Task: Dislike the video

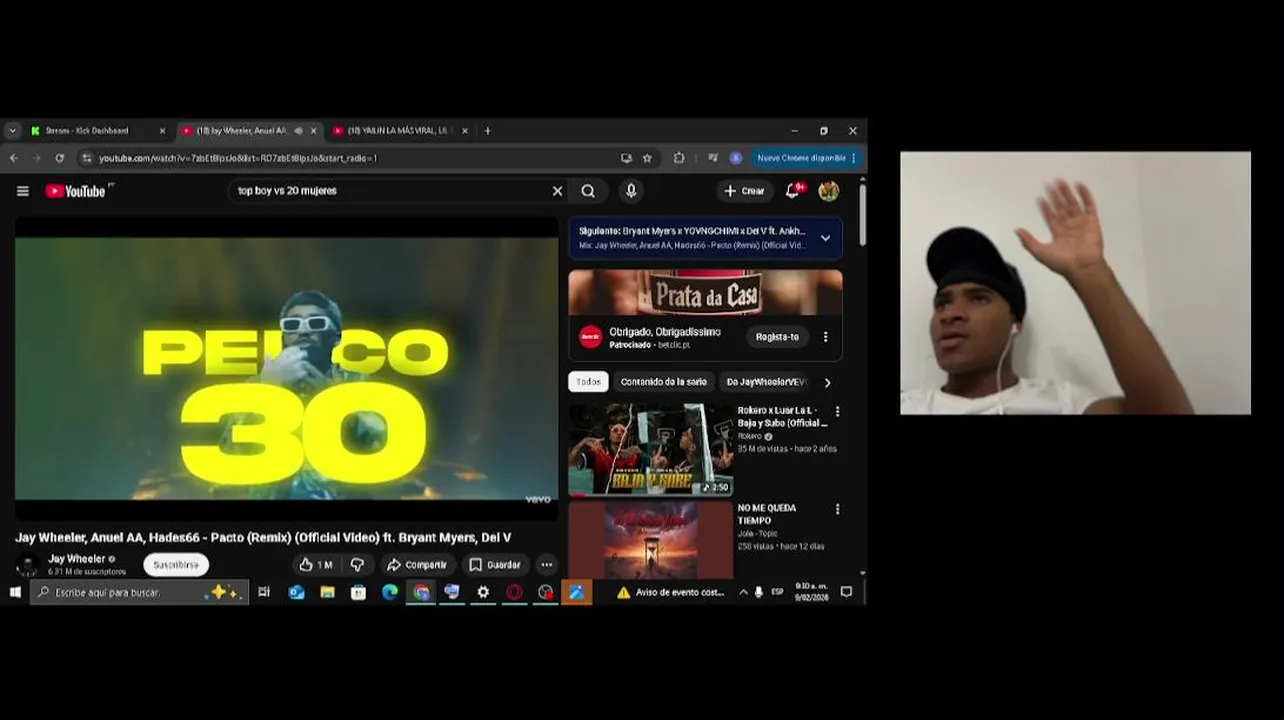Action: coord(357,565)
